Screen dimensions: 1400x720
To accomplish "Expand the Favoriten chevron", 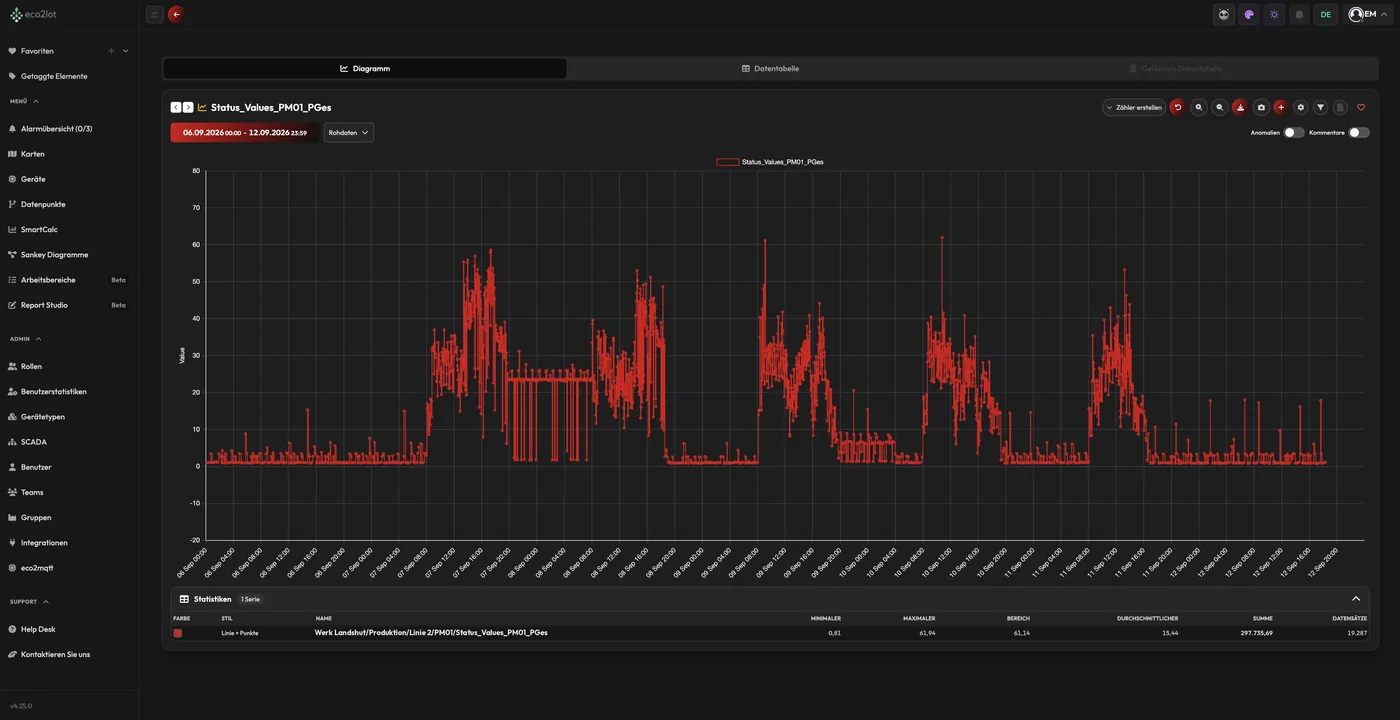I will click(126, 51).
